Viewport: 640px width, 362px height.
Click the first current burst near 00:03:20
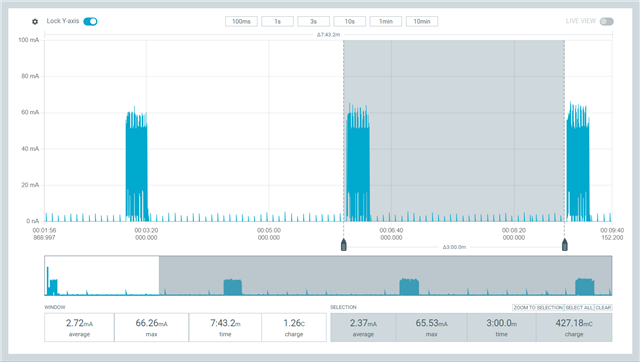(x=136, y=163)
